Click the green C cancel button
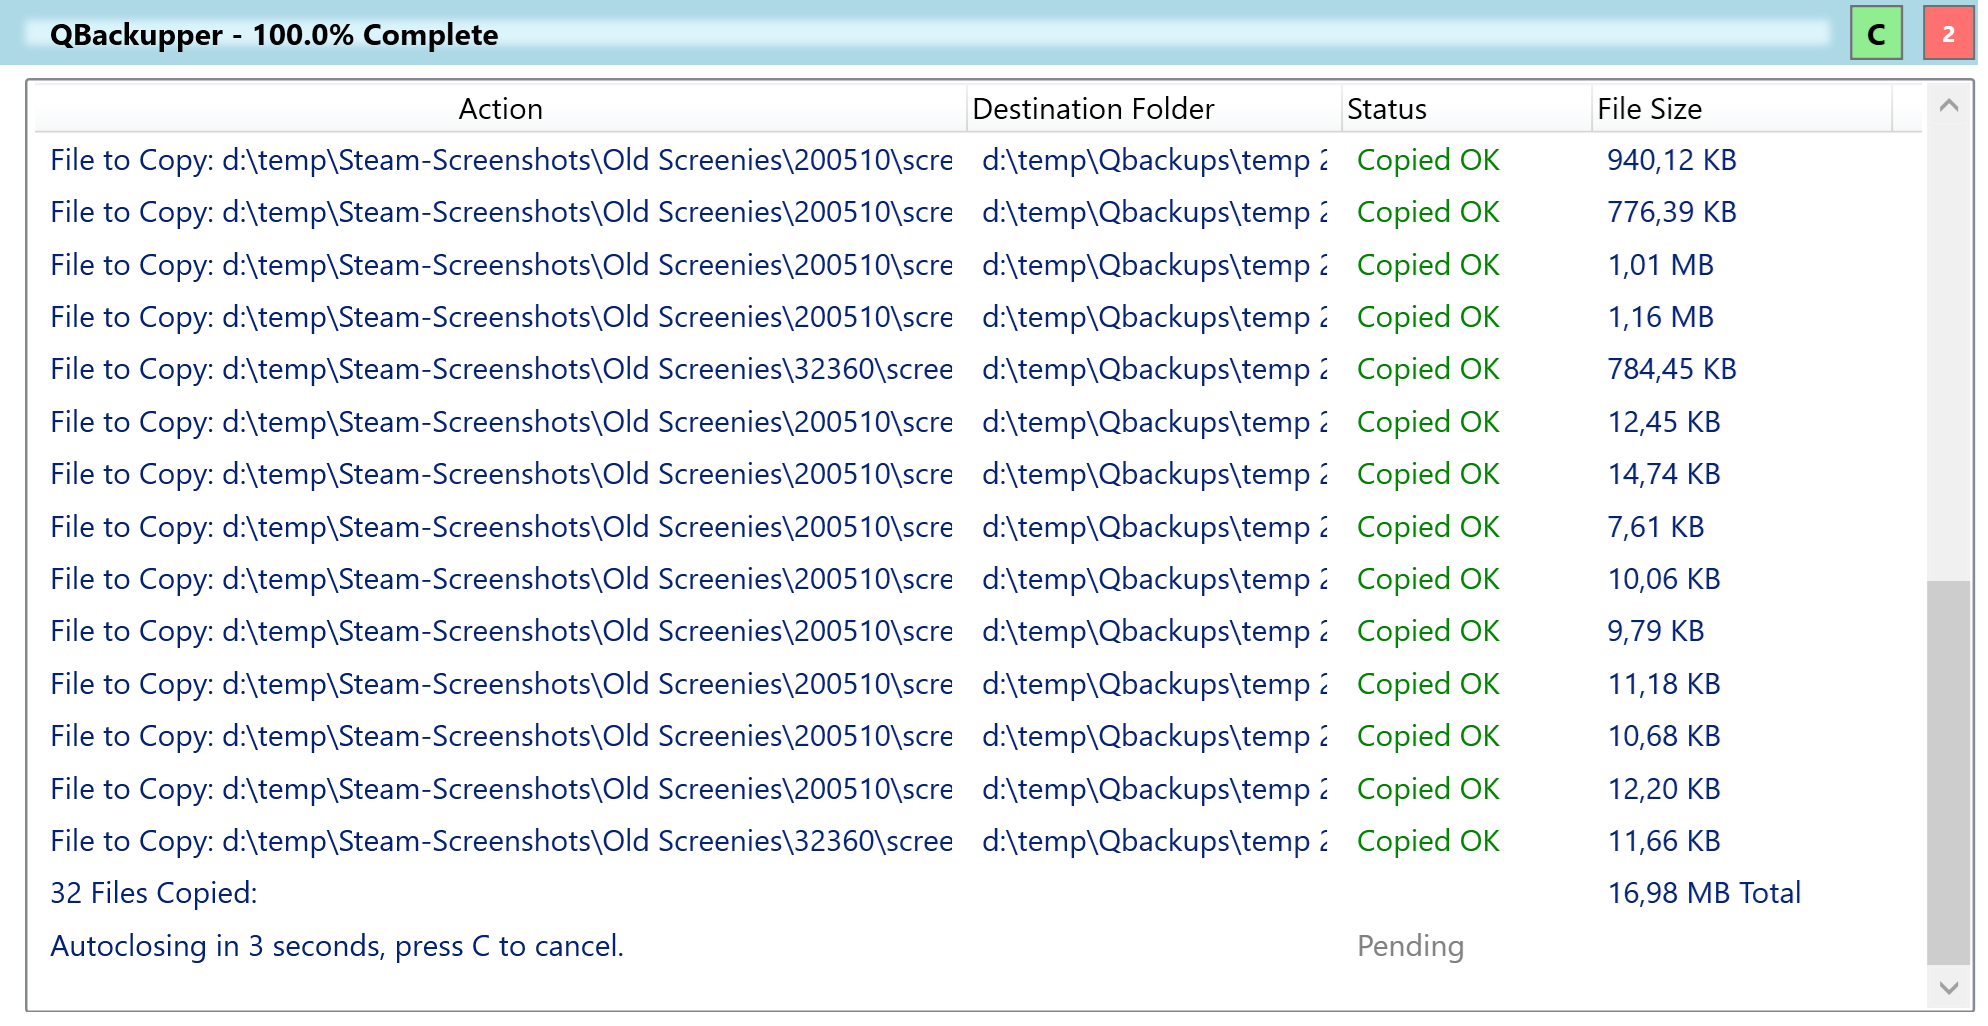 1876,34
